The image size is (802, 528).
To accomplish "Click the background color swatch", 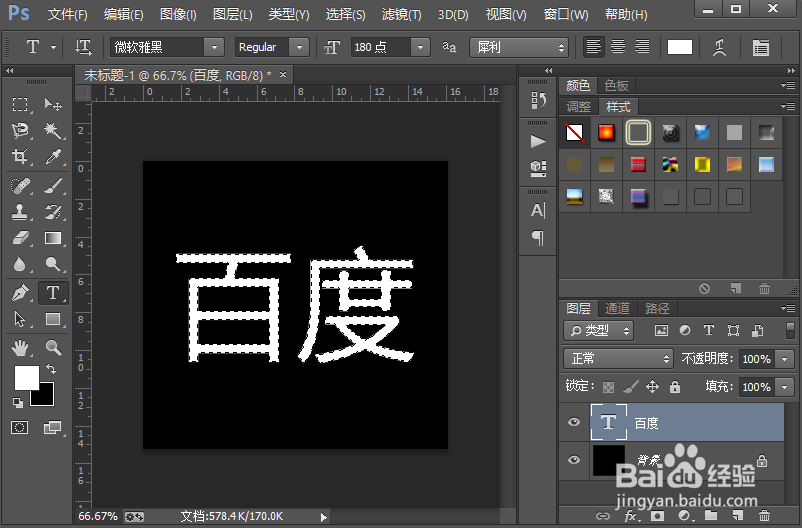I will click(46, 397).
